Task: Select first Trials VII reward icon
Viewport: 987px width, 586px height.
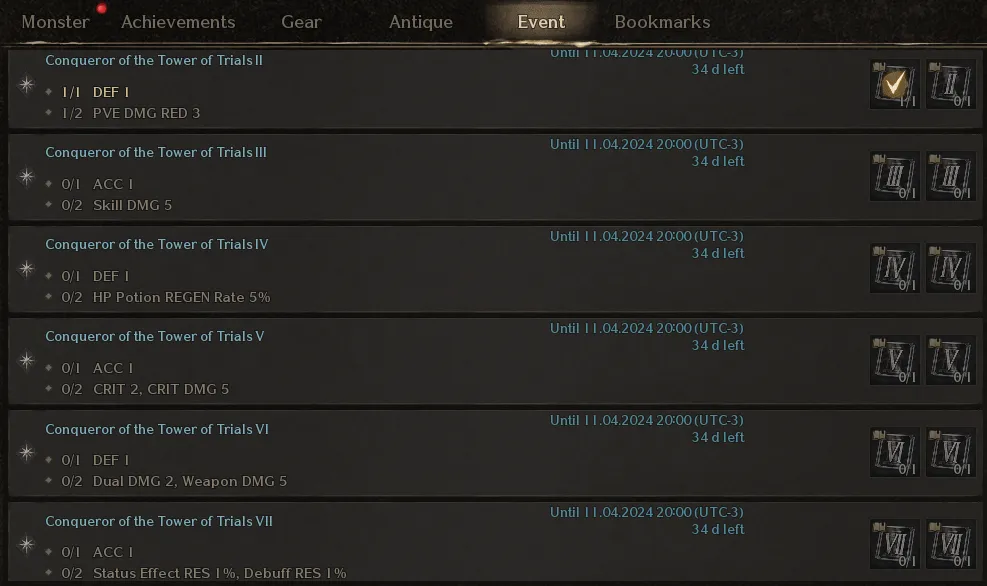Action: (x=894, y=544)
